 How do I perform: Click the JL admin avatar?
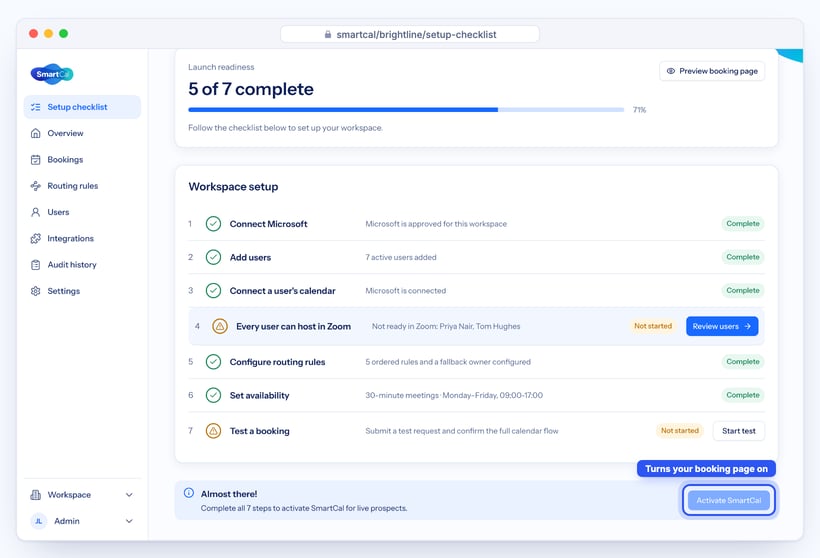(x=39, y=521)
